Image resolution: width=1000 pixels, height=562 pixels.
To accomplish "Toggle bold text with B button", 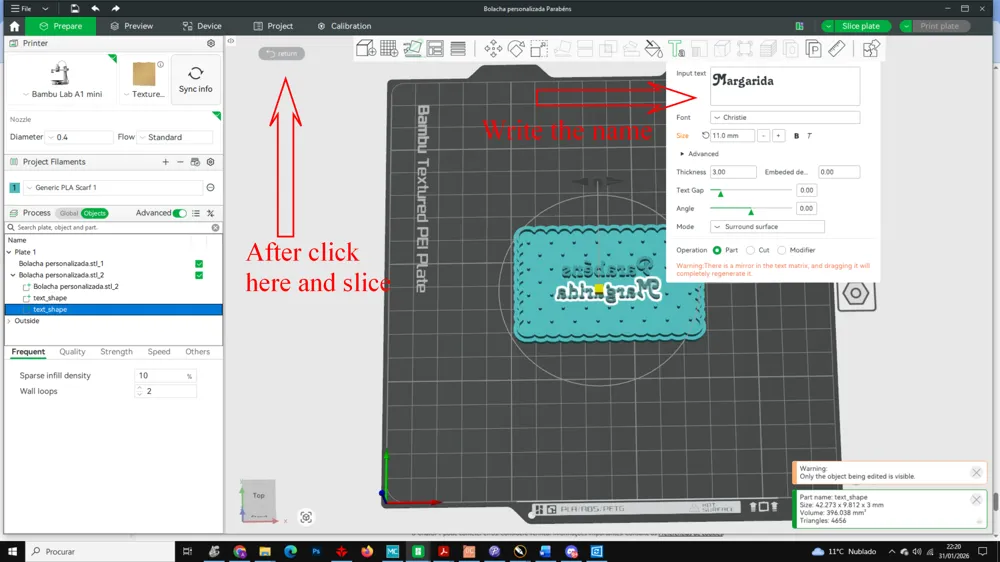I will tap(796, 136).
